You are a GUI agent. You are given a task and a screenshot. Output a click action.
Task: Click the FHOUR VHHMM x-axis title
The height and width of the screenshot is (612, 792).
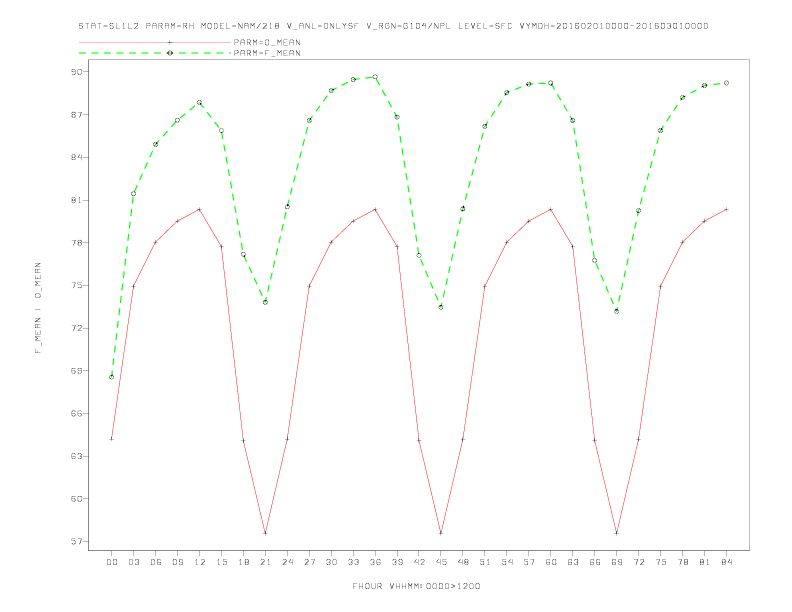click(x=416, y=586)
